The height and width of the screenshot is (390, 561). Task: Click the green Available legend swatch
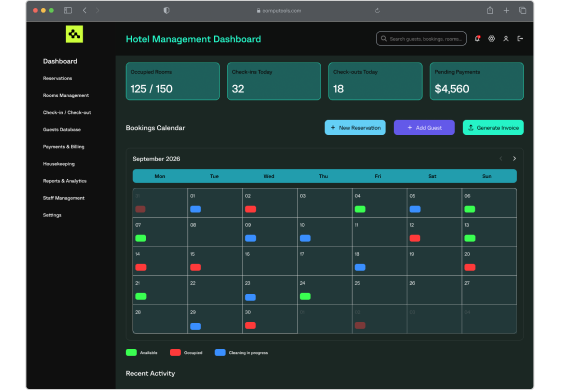pyautogui.click(x=131, y=352)
